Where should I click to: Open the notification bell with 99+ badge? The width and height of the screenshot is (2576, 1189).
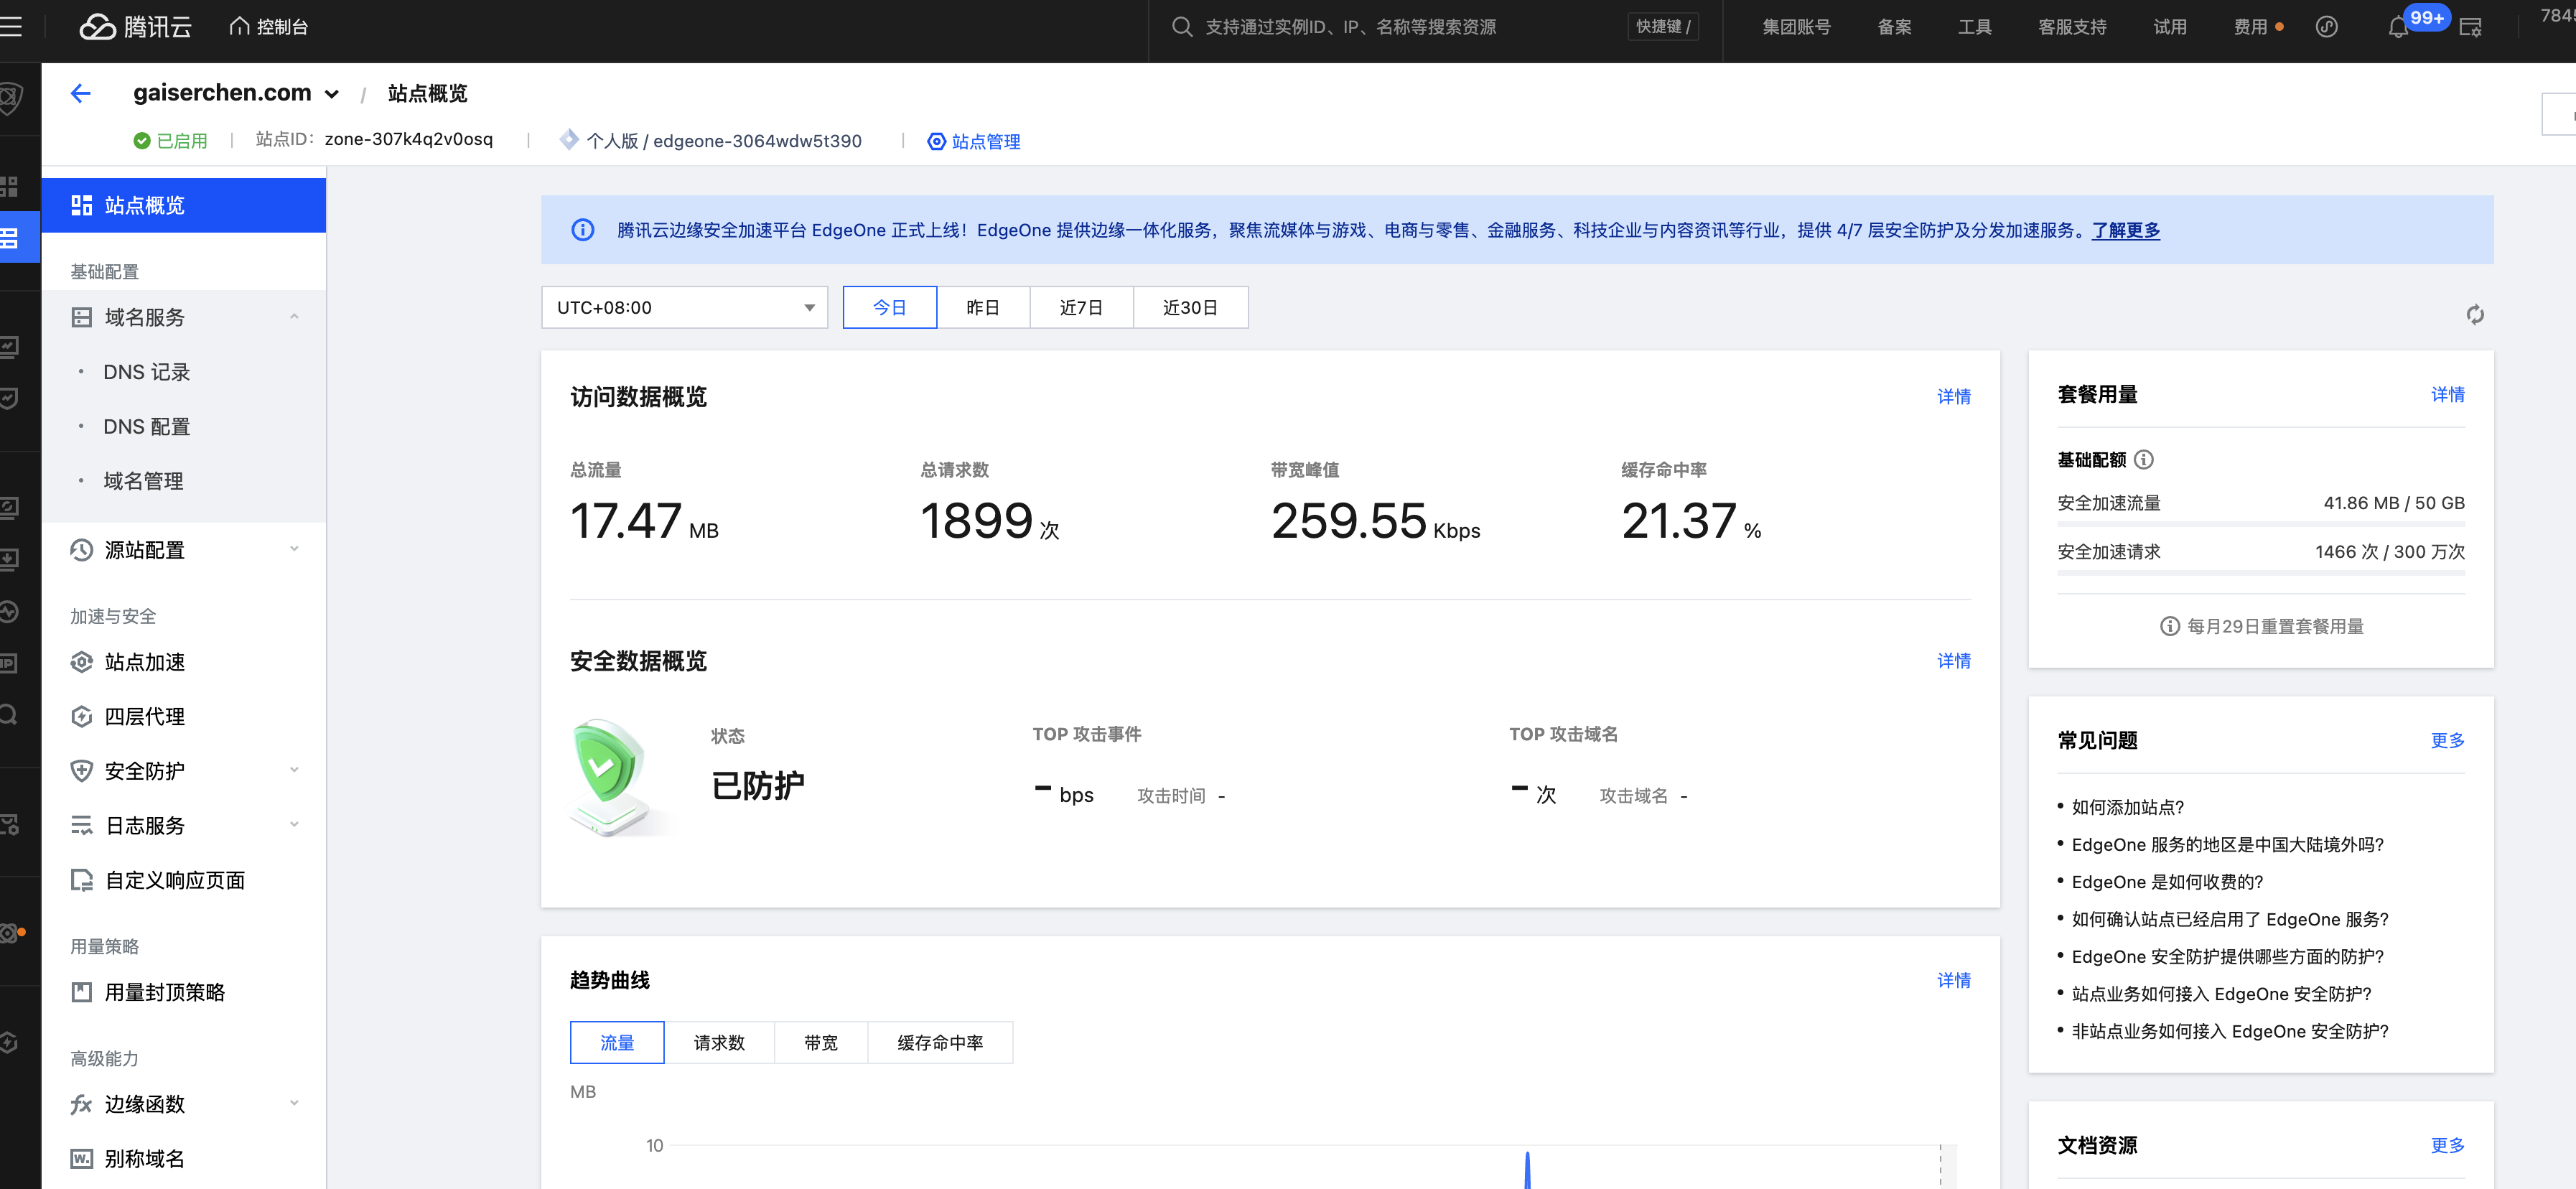pos(2398,27)
